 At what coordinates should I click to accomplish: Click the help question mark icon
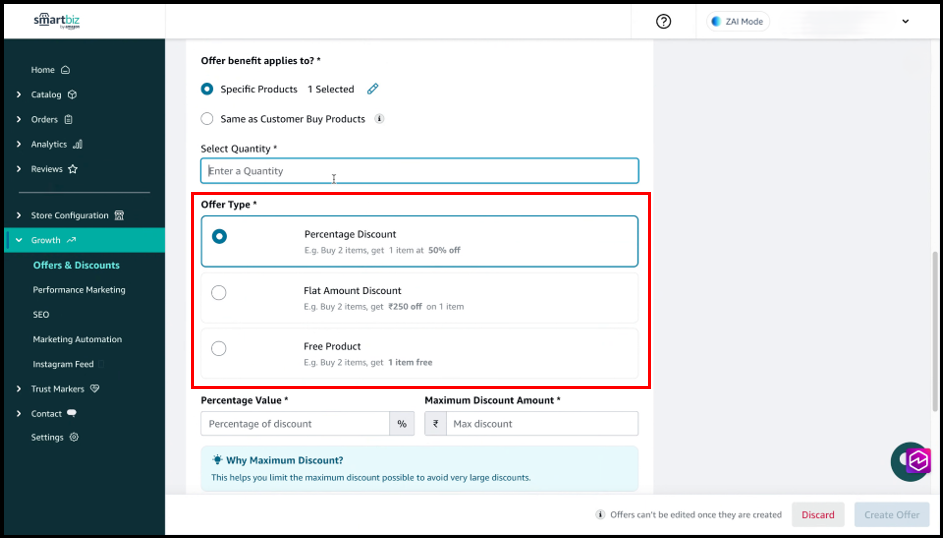coord(664,21)
